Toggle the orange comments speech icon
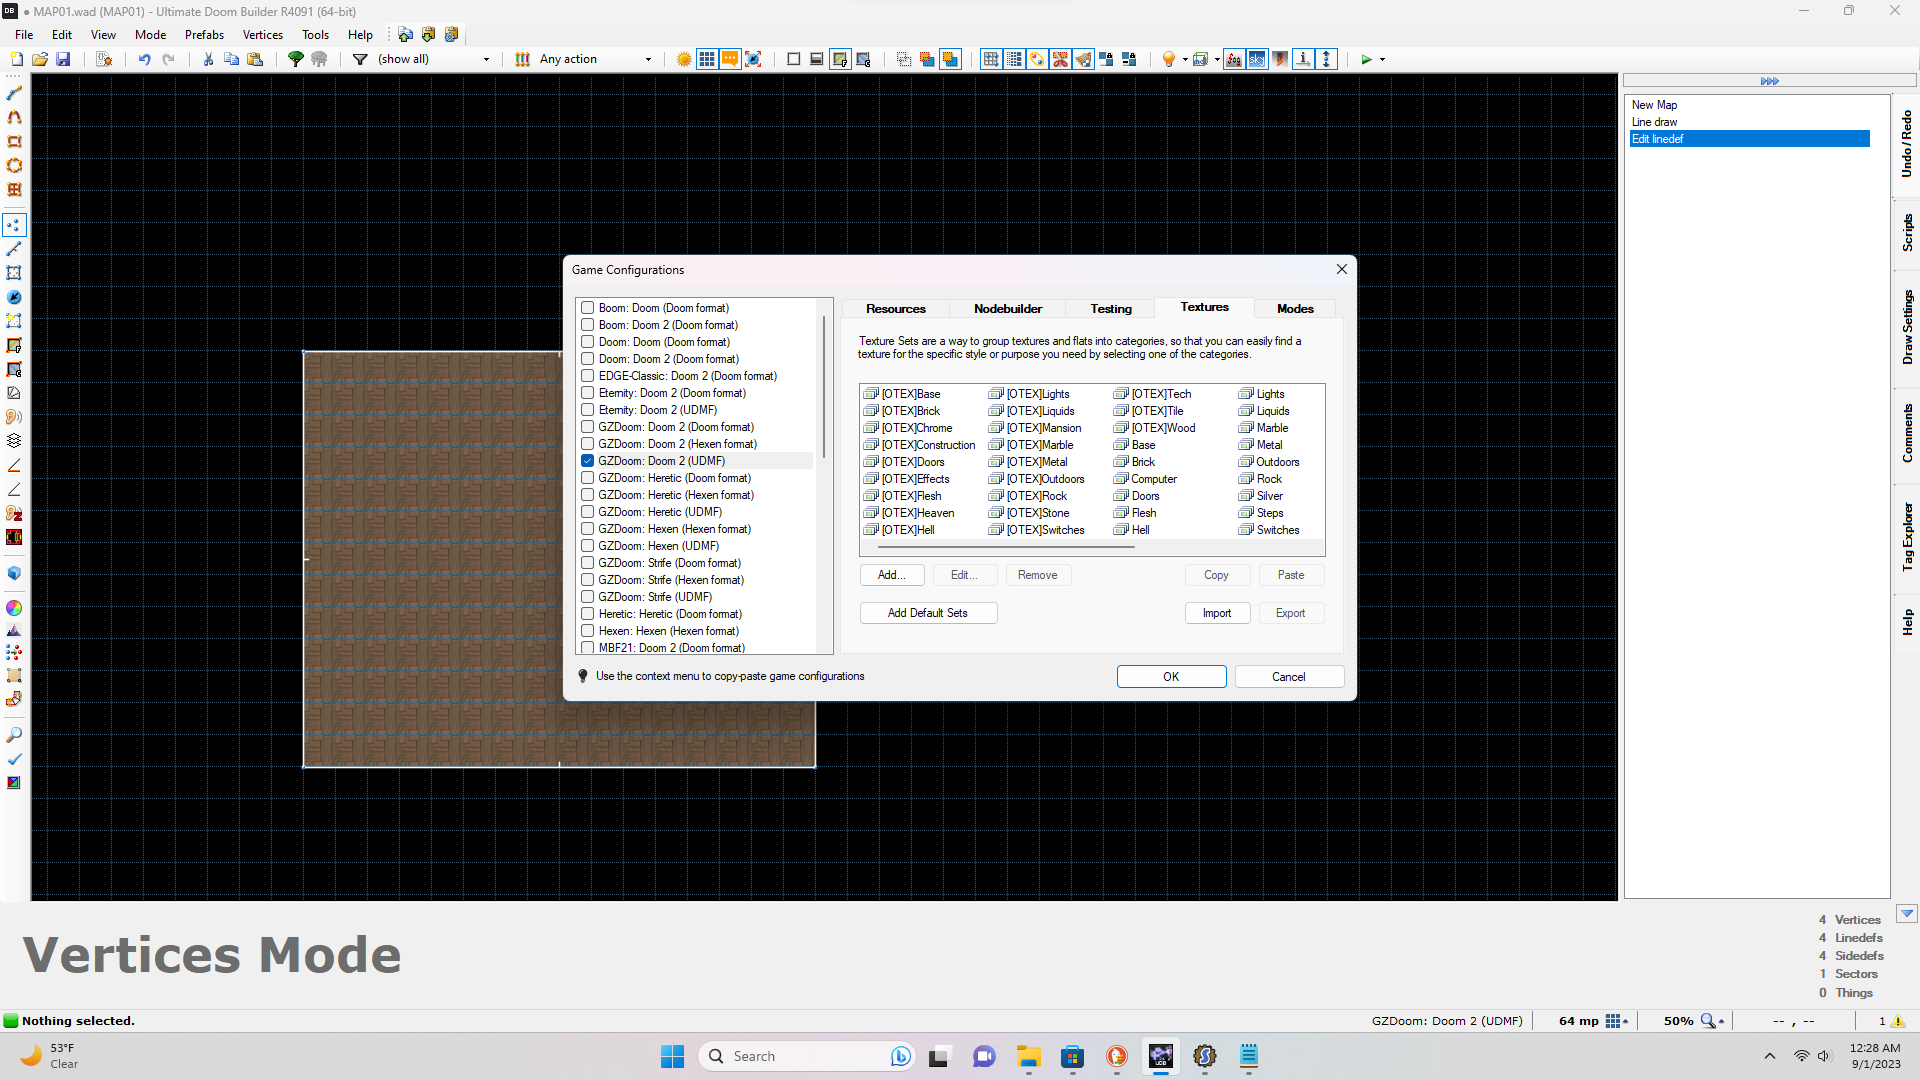Image resolution: width=1920 pixels, height=1080 pixels. click(730, 59)
